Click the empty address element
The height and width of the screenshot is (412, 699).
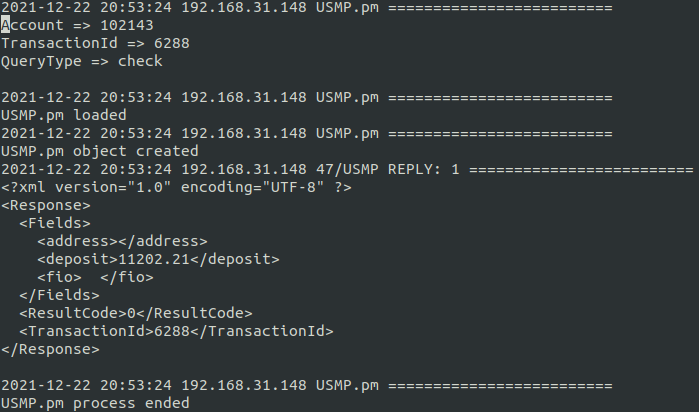[x=122, y=241]
